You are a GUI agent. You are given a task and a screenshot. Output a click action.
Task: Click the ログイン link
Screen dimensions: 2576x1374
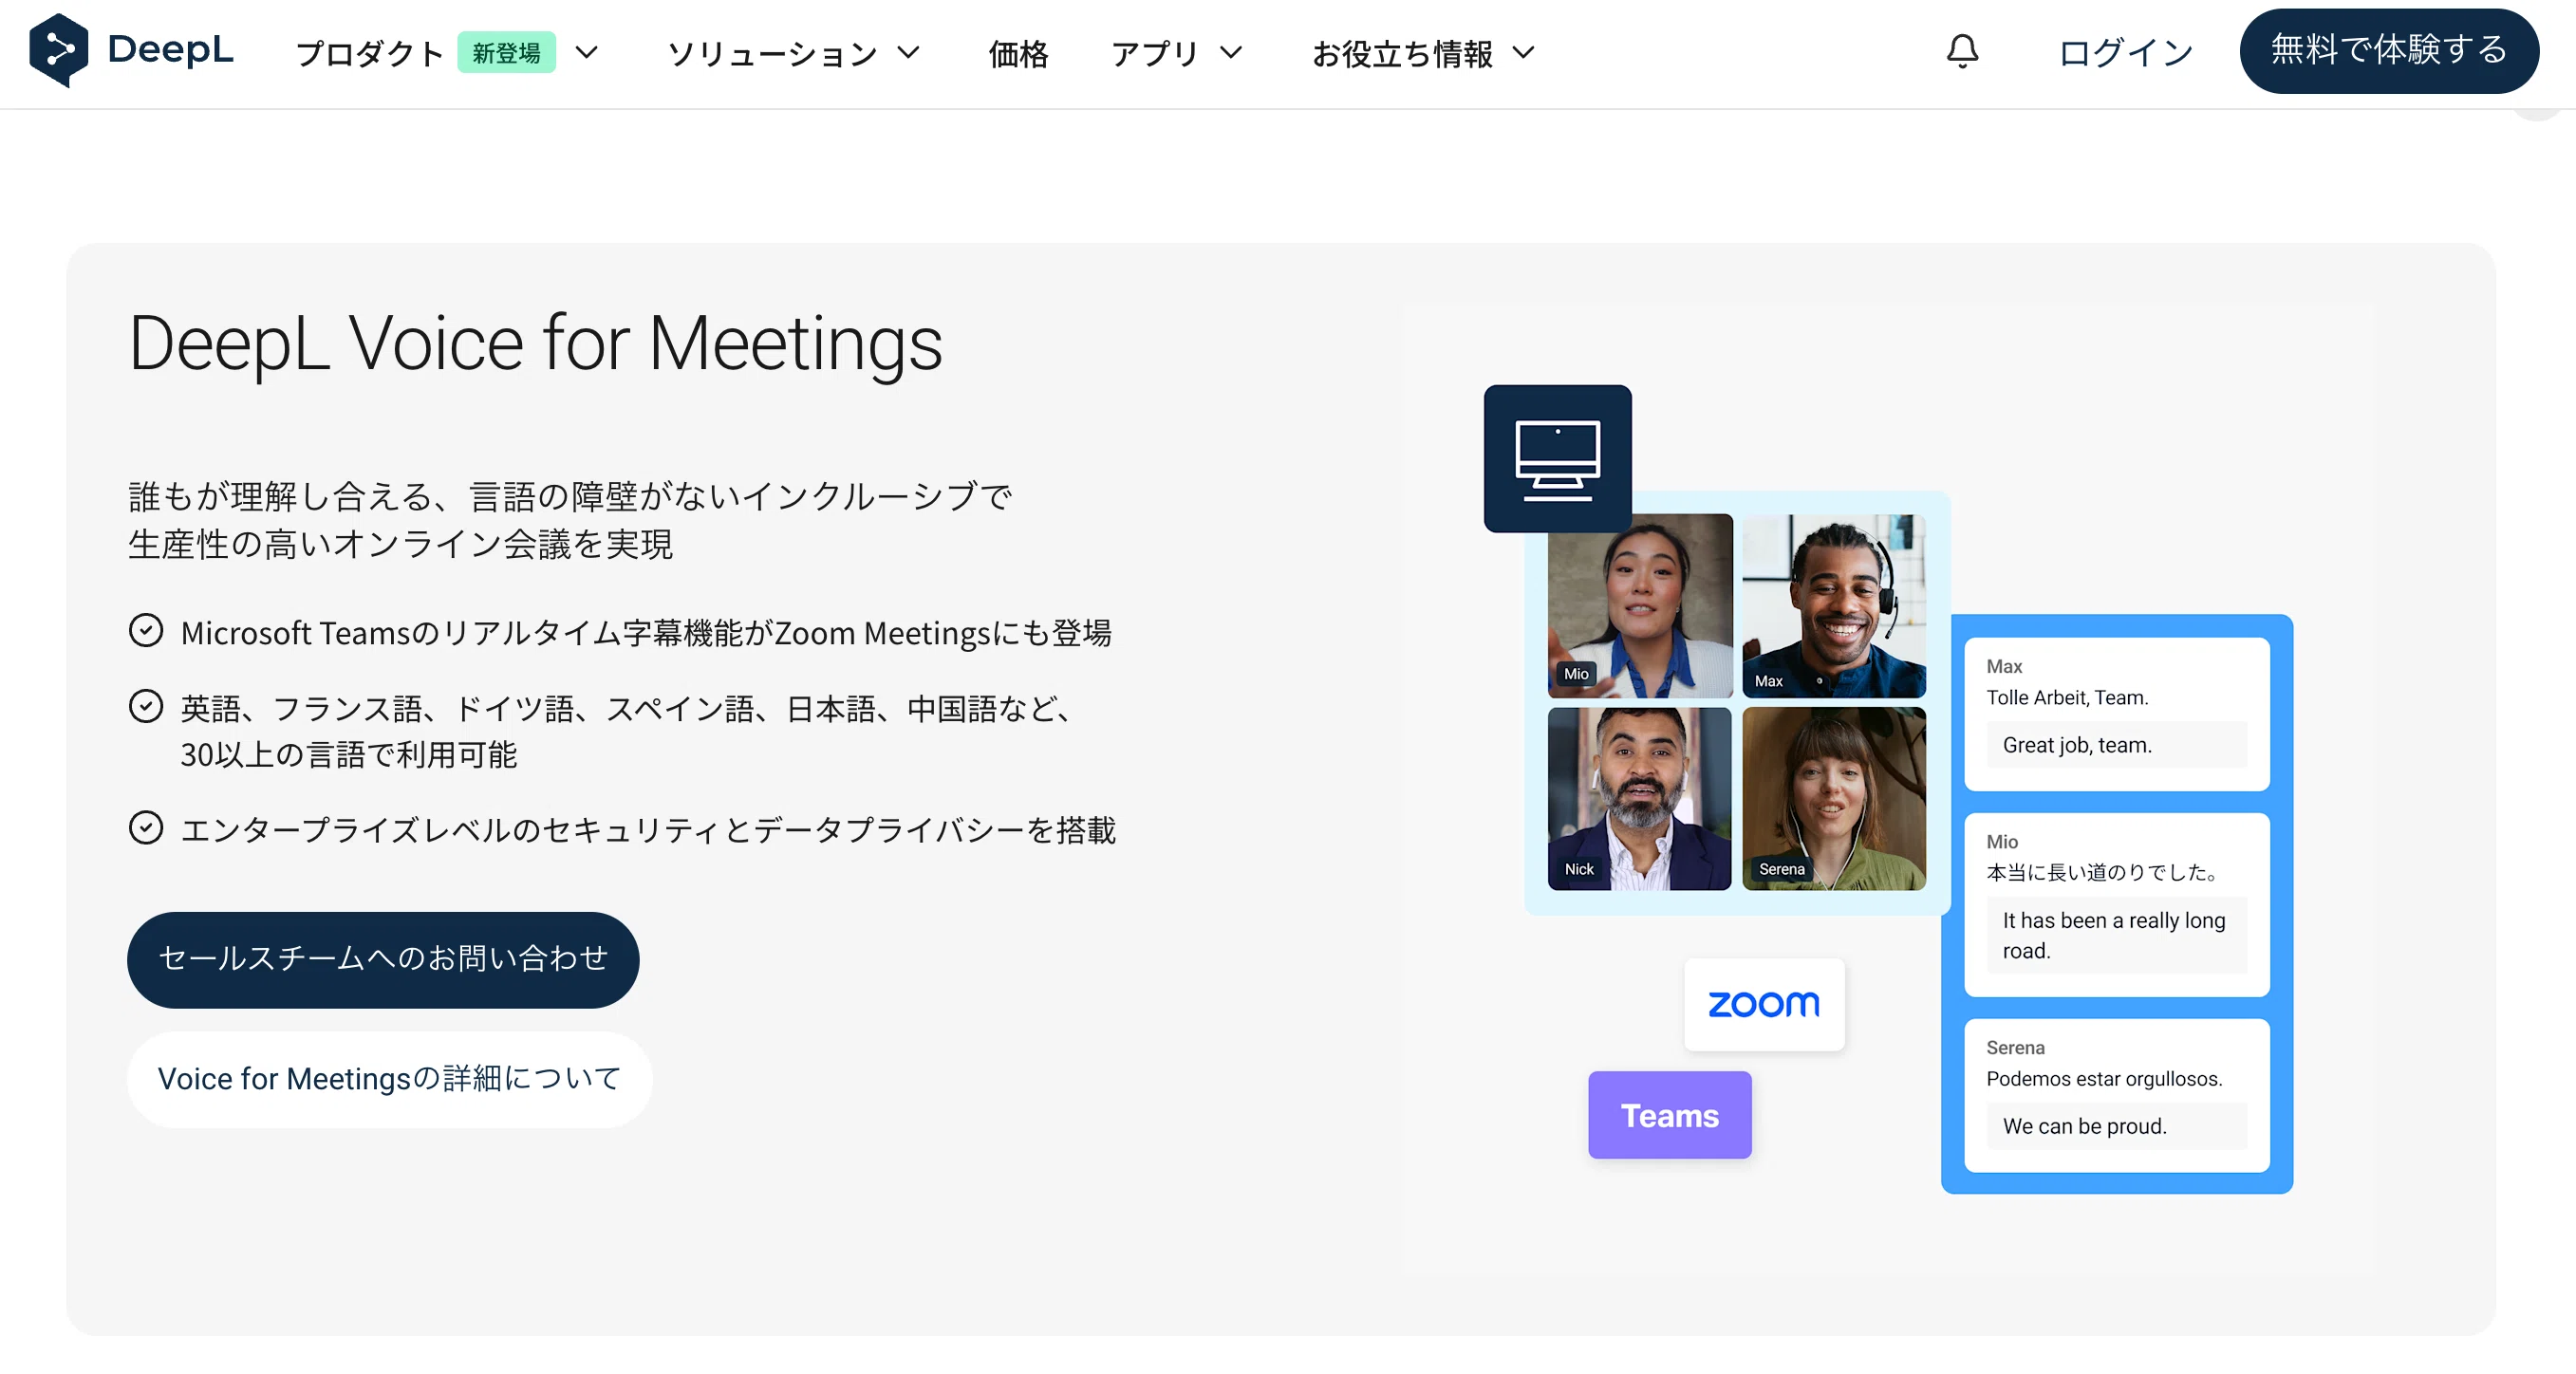tap(2125, 53)
